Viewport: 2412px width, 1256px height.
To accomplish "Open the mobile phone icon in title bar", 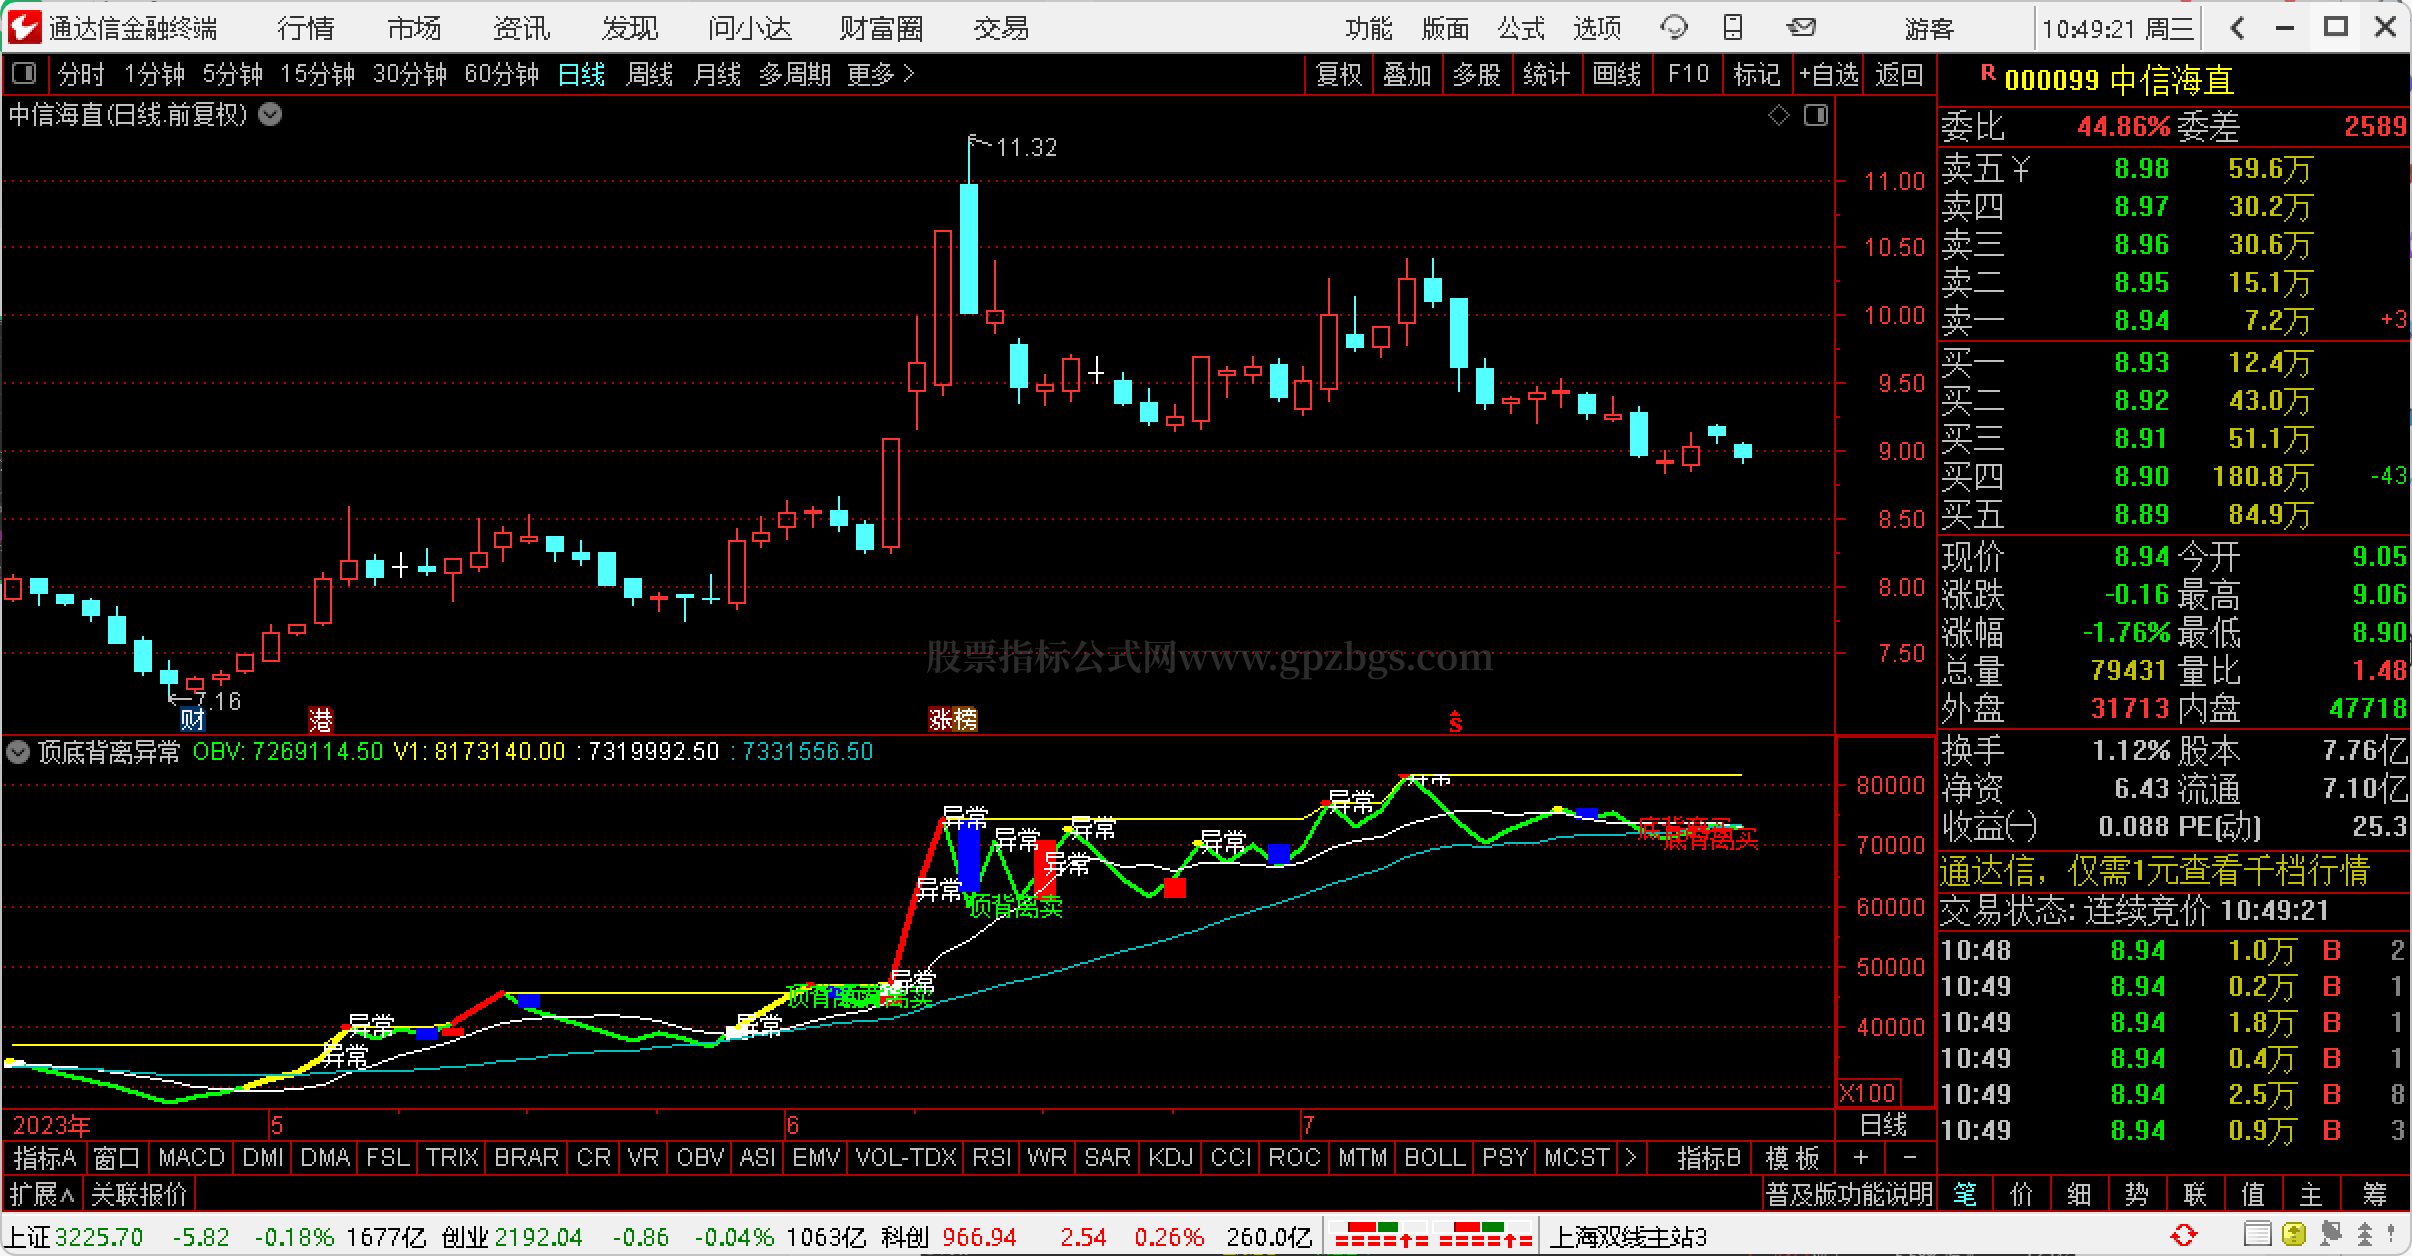I will click(x=1734, y=28).
